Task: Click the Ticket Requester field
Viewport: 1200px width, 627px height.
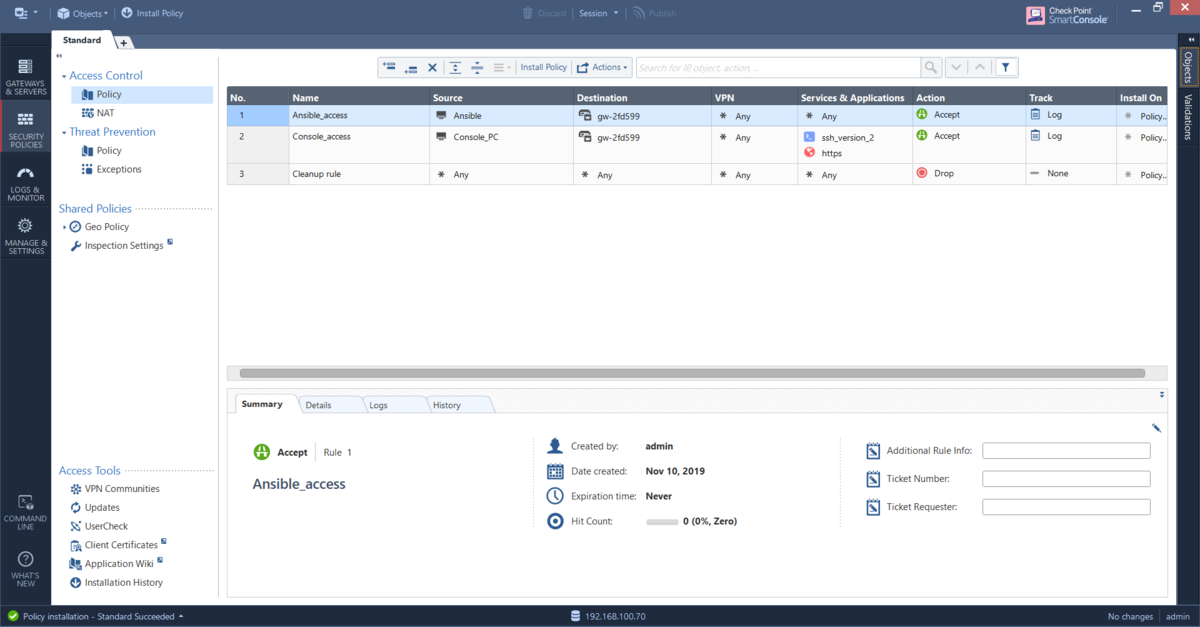Action: pos(1066,507)
